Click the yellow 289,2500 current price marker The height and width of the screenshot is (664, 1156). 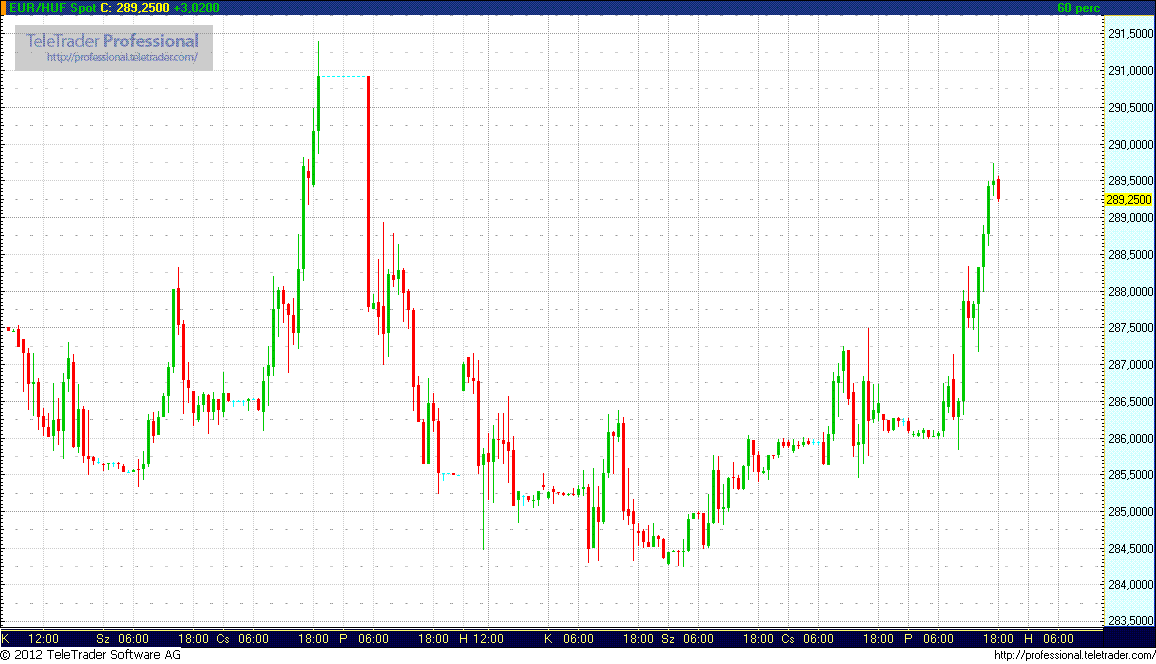click(1129, 200)
